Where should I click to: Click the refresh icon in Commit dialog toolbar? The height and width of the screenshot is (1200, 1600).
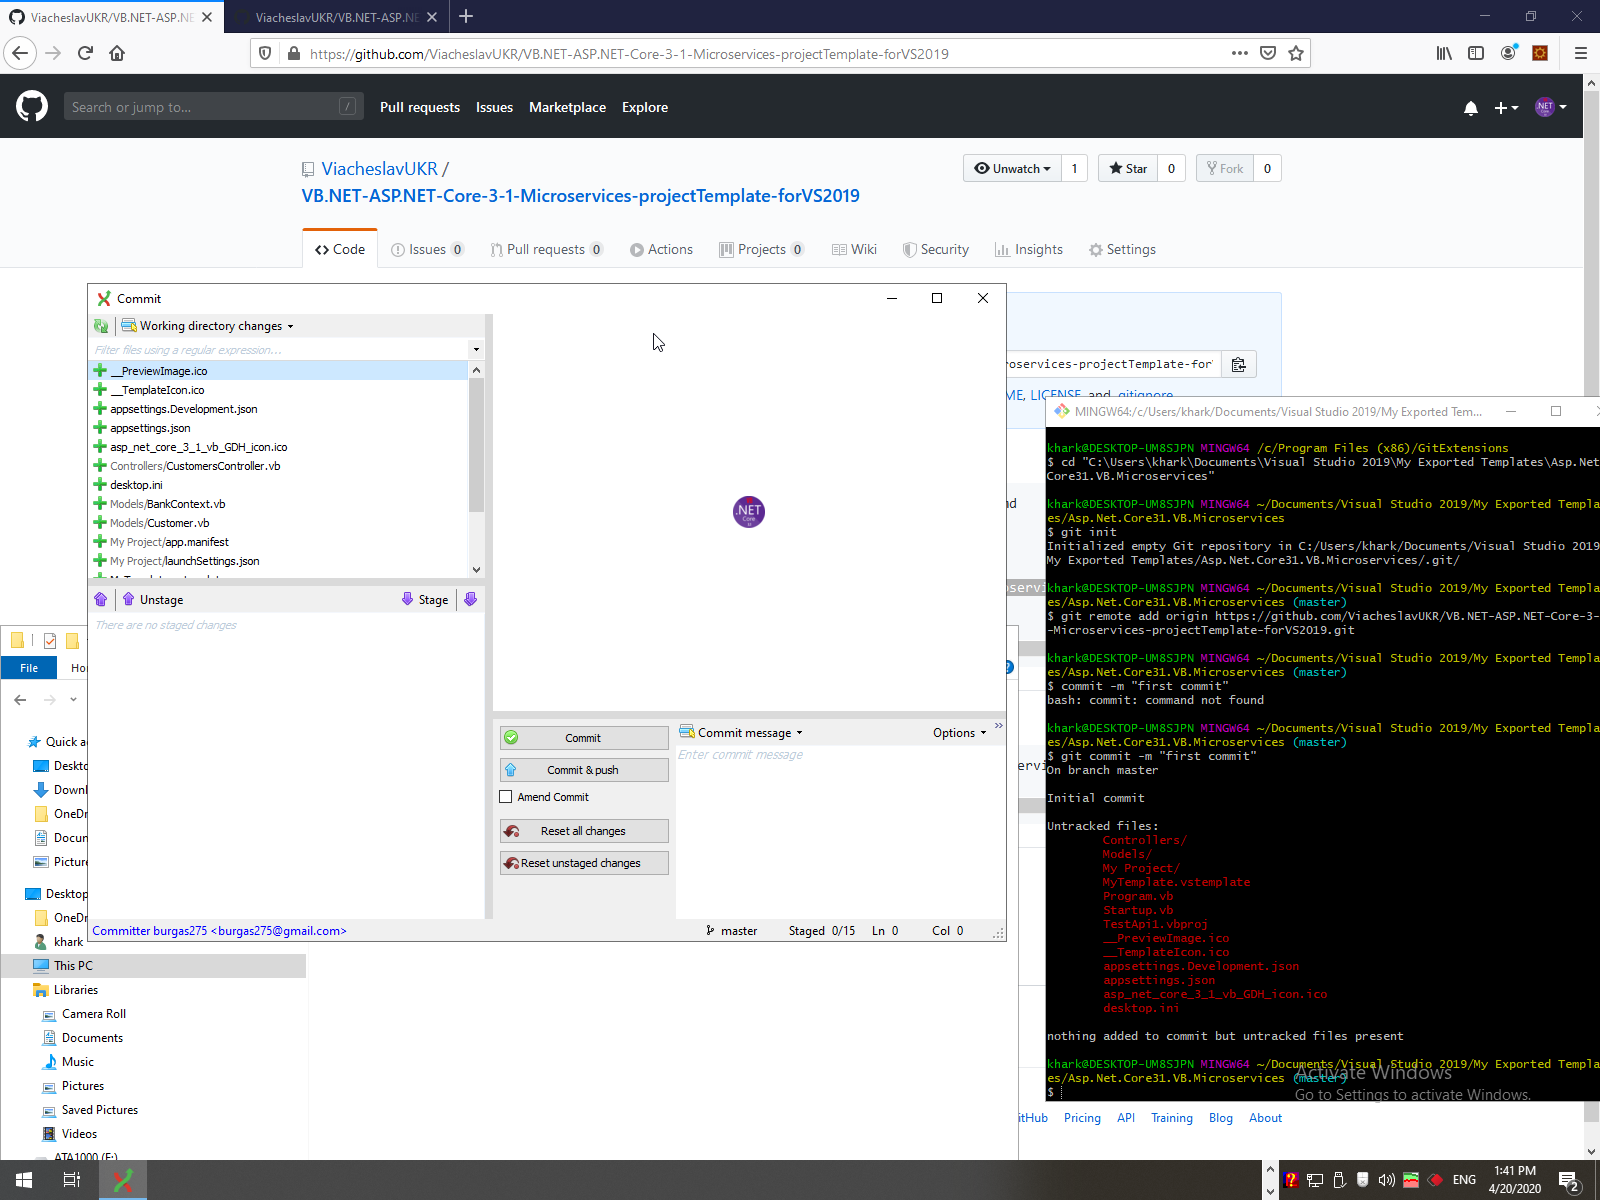[x=101, y=326]
